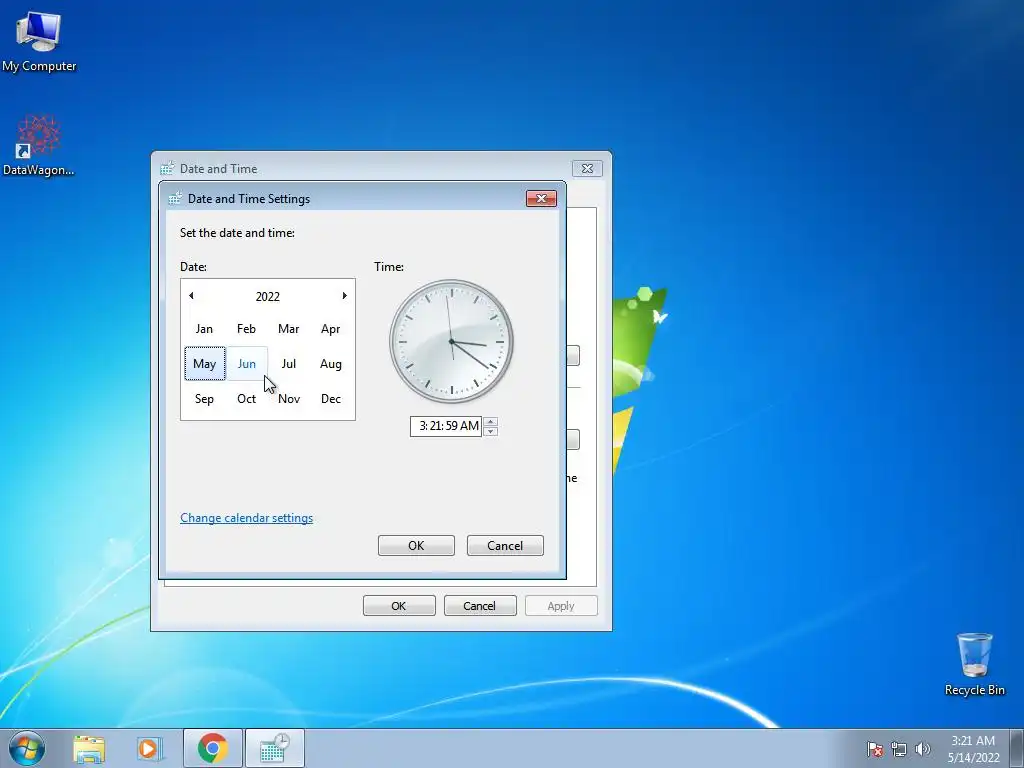Click the analog clock face
Screen dimensions: 1024x768
click(x=451, y=342)
